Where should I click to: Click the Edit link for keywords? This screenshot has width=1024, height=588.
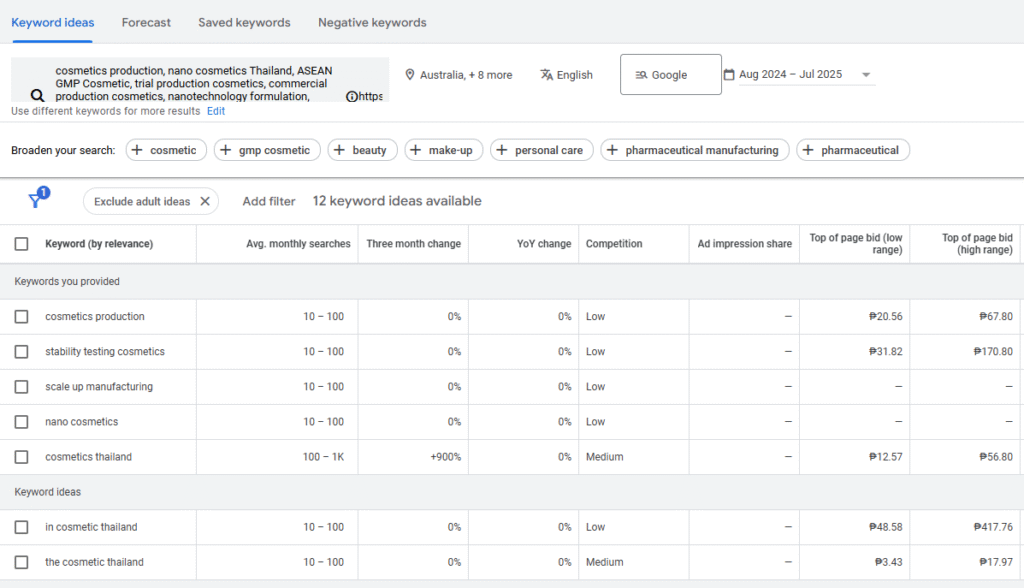coord(216,111)
